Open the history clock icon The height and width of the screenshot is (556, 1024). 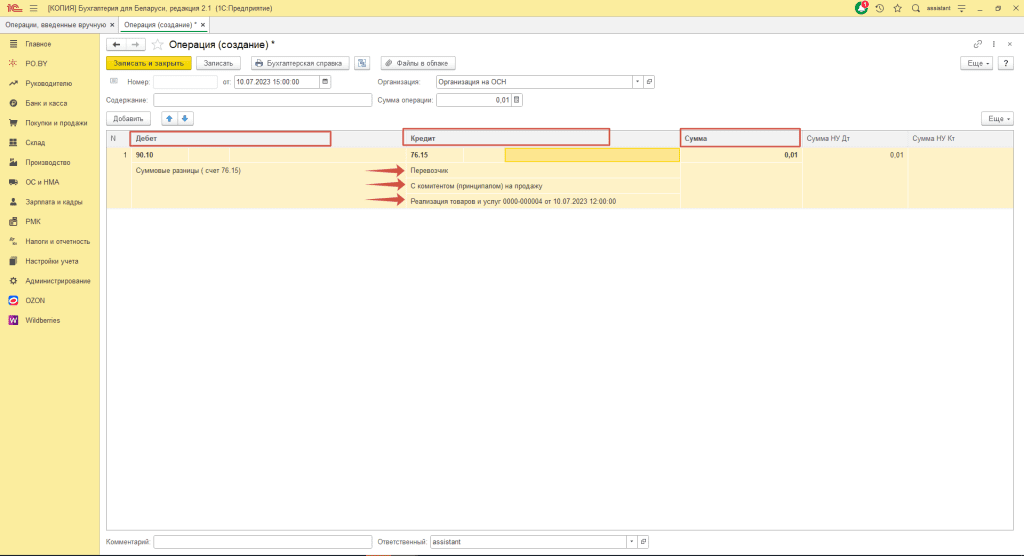tap(880, 8)
